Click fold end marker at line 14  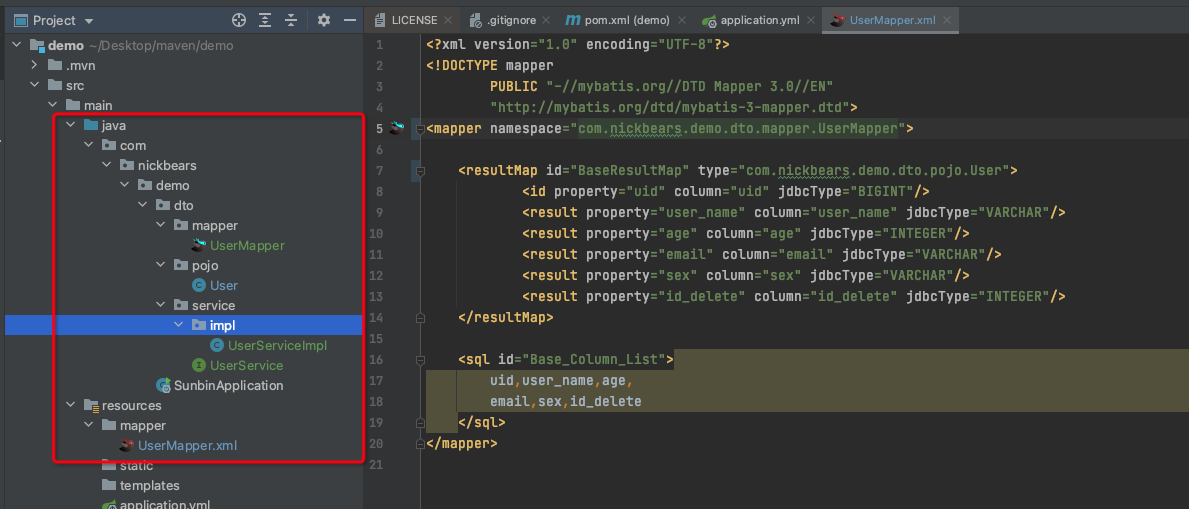pyautogui.click(x=419, y=317)
